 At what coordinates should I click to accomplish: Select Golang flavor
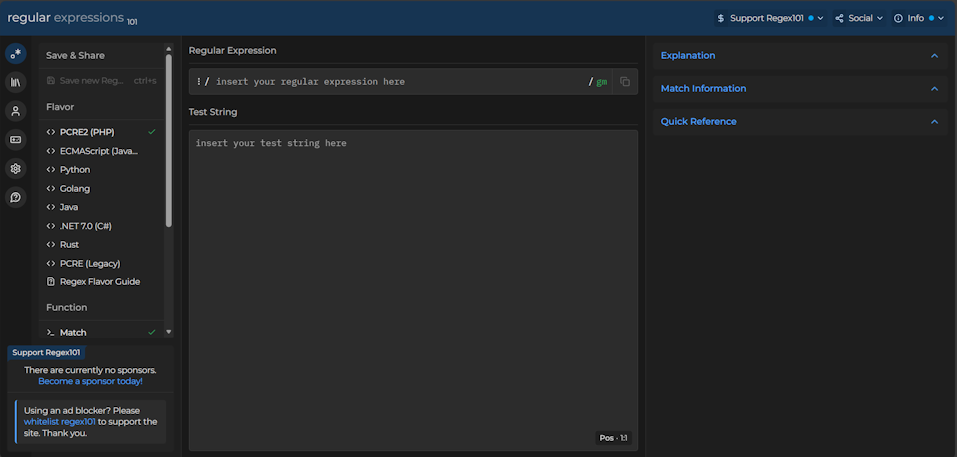tap(101, 189)
